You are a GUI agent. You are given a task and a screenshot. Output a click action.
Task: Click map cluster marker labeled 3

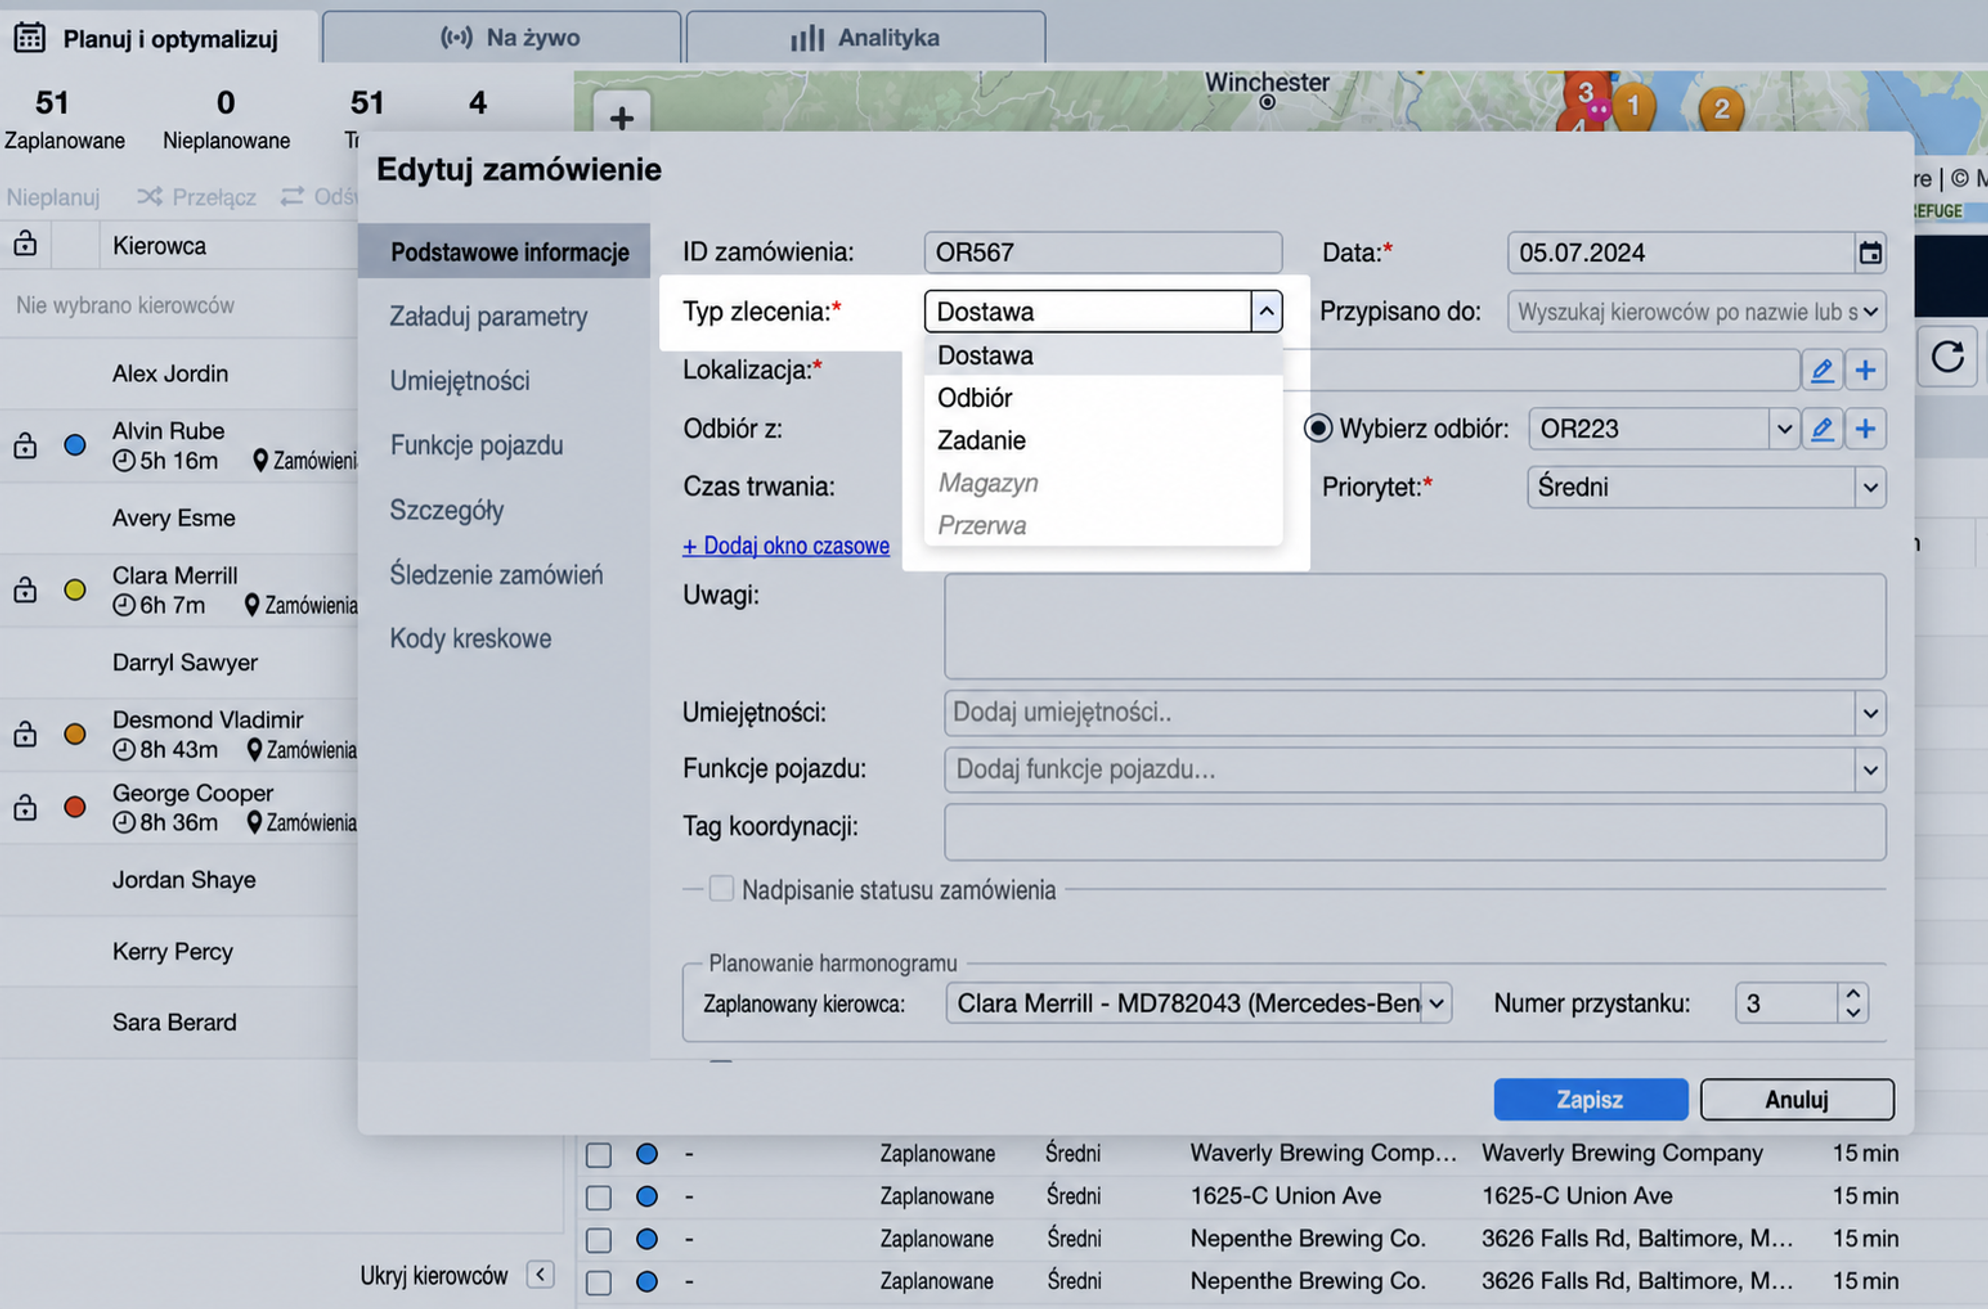pyautogui.click(x=1584, y=93)
